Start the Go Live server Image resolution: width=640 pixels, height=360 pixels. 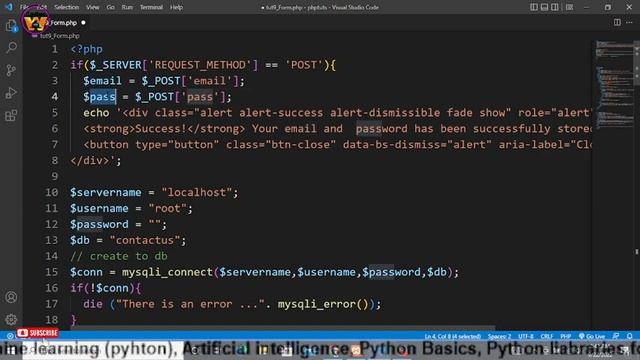point(592,336)
